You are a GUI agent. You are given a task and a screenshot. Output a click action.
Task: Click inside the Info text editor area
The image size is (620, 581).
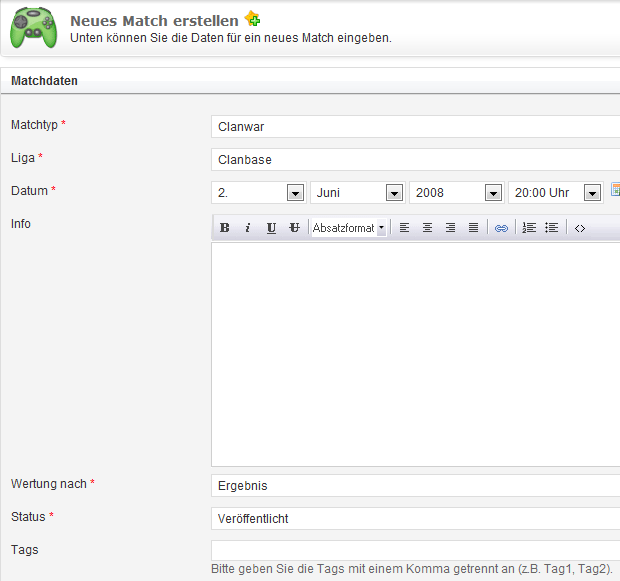416,355
